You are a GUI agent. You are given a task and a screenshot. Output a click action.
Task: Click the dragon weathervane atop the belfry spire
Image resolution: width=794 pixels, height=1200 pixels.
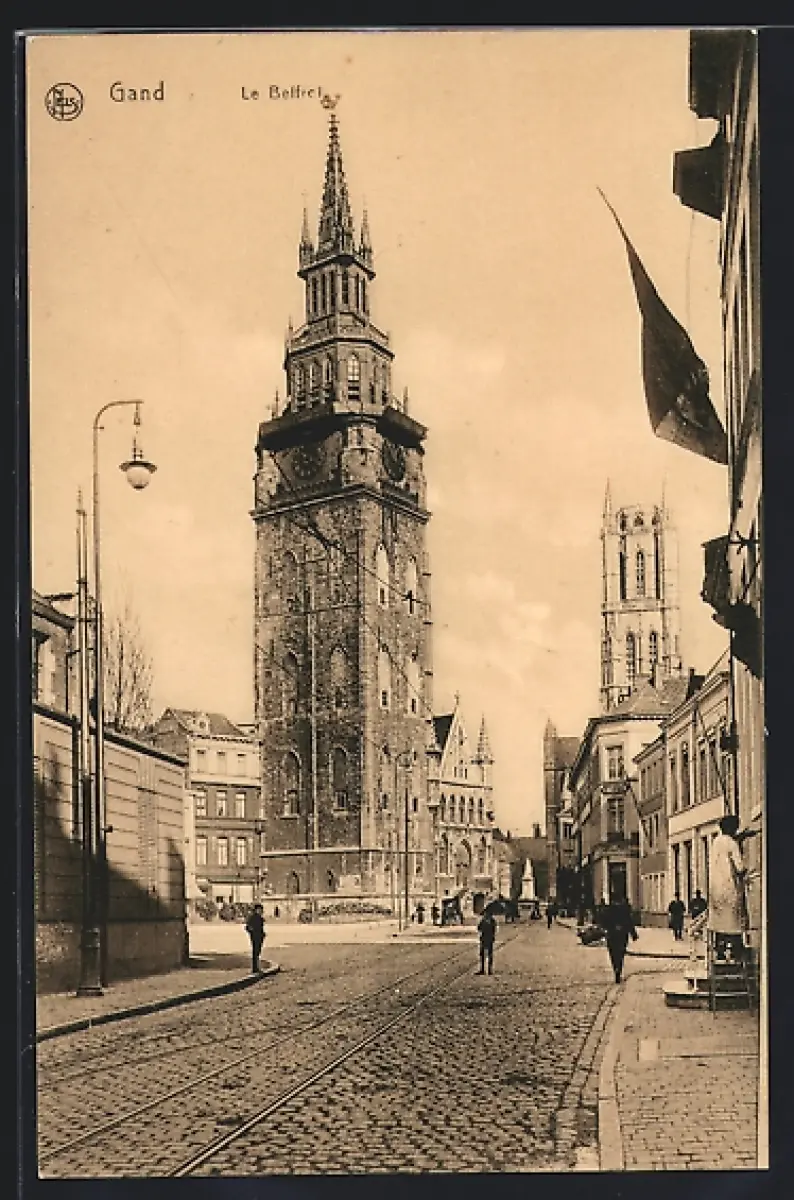point(330,101)
